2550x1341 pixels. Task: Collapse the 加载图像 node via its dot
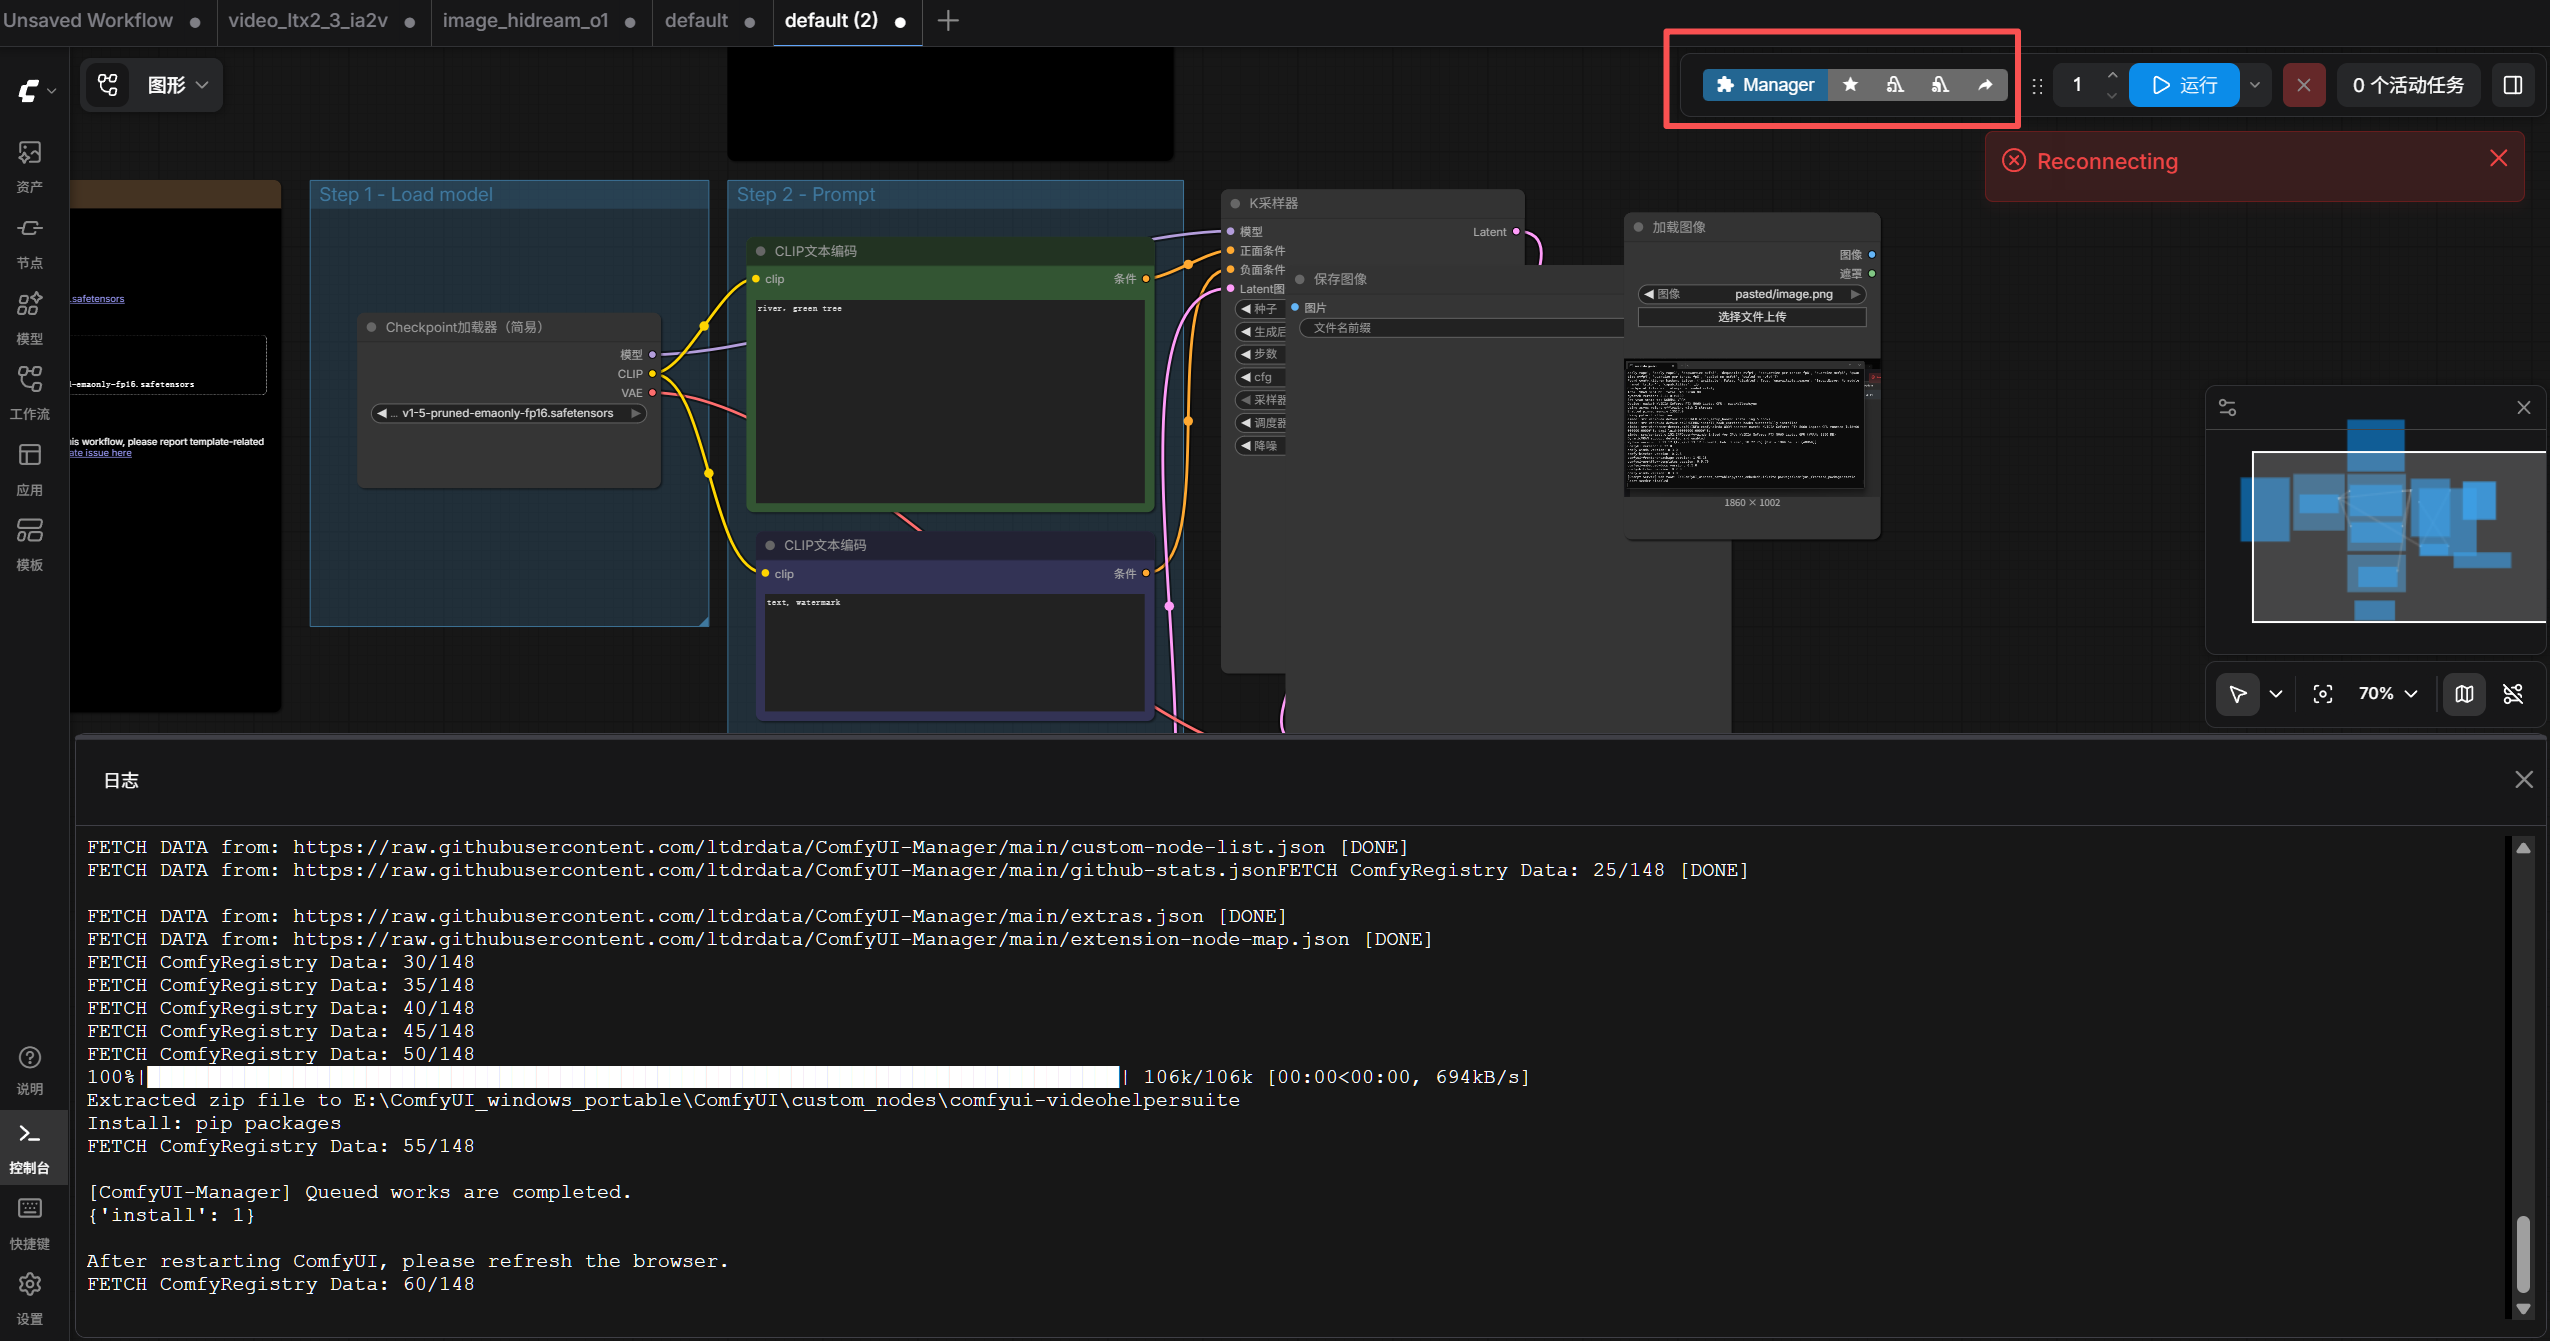[1638, 228]
